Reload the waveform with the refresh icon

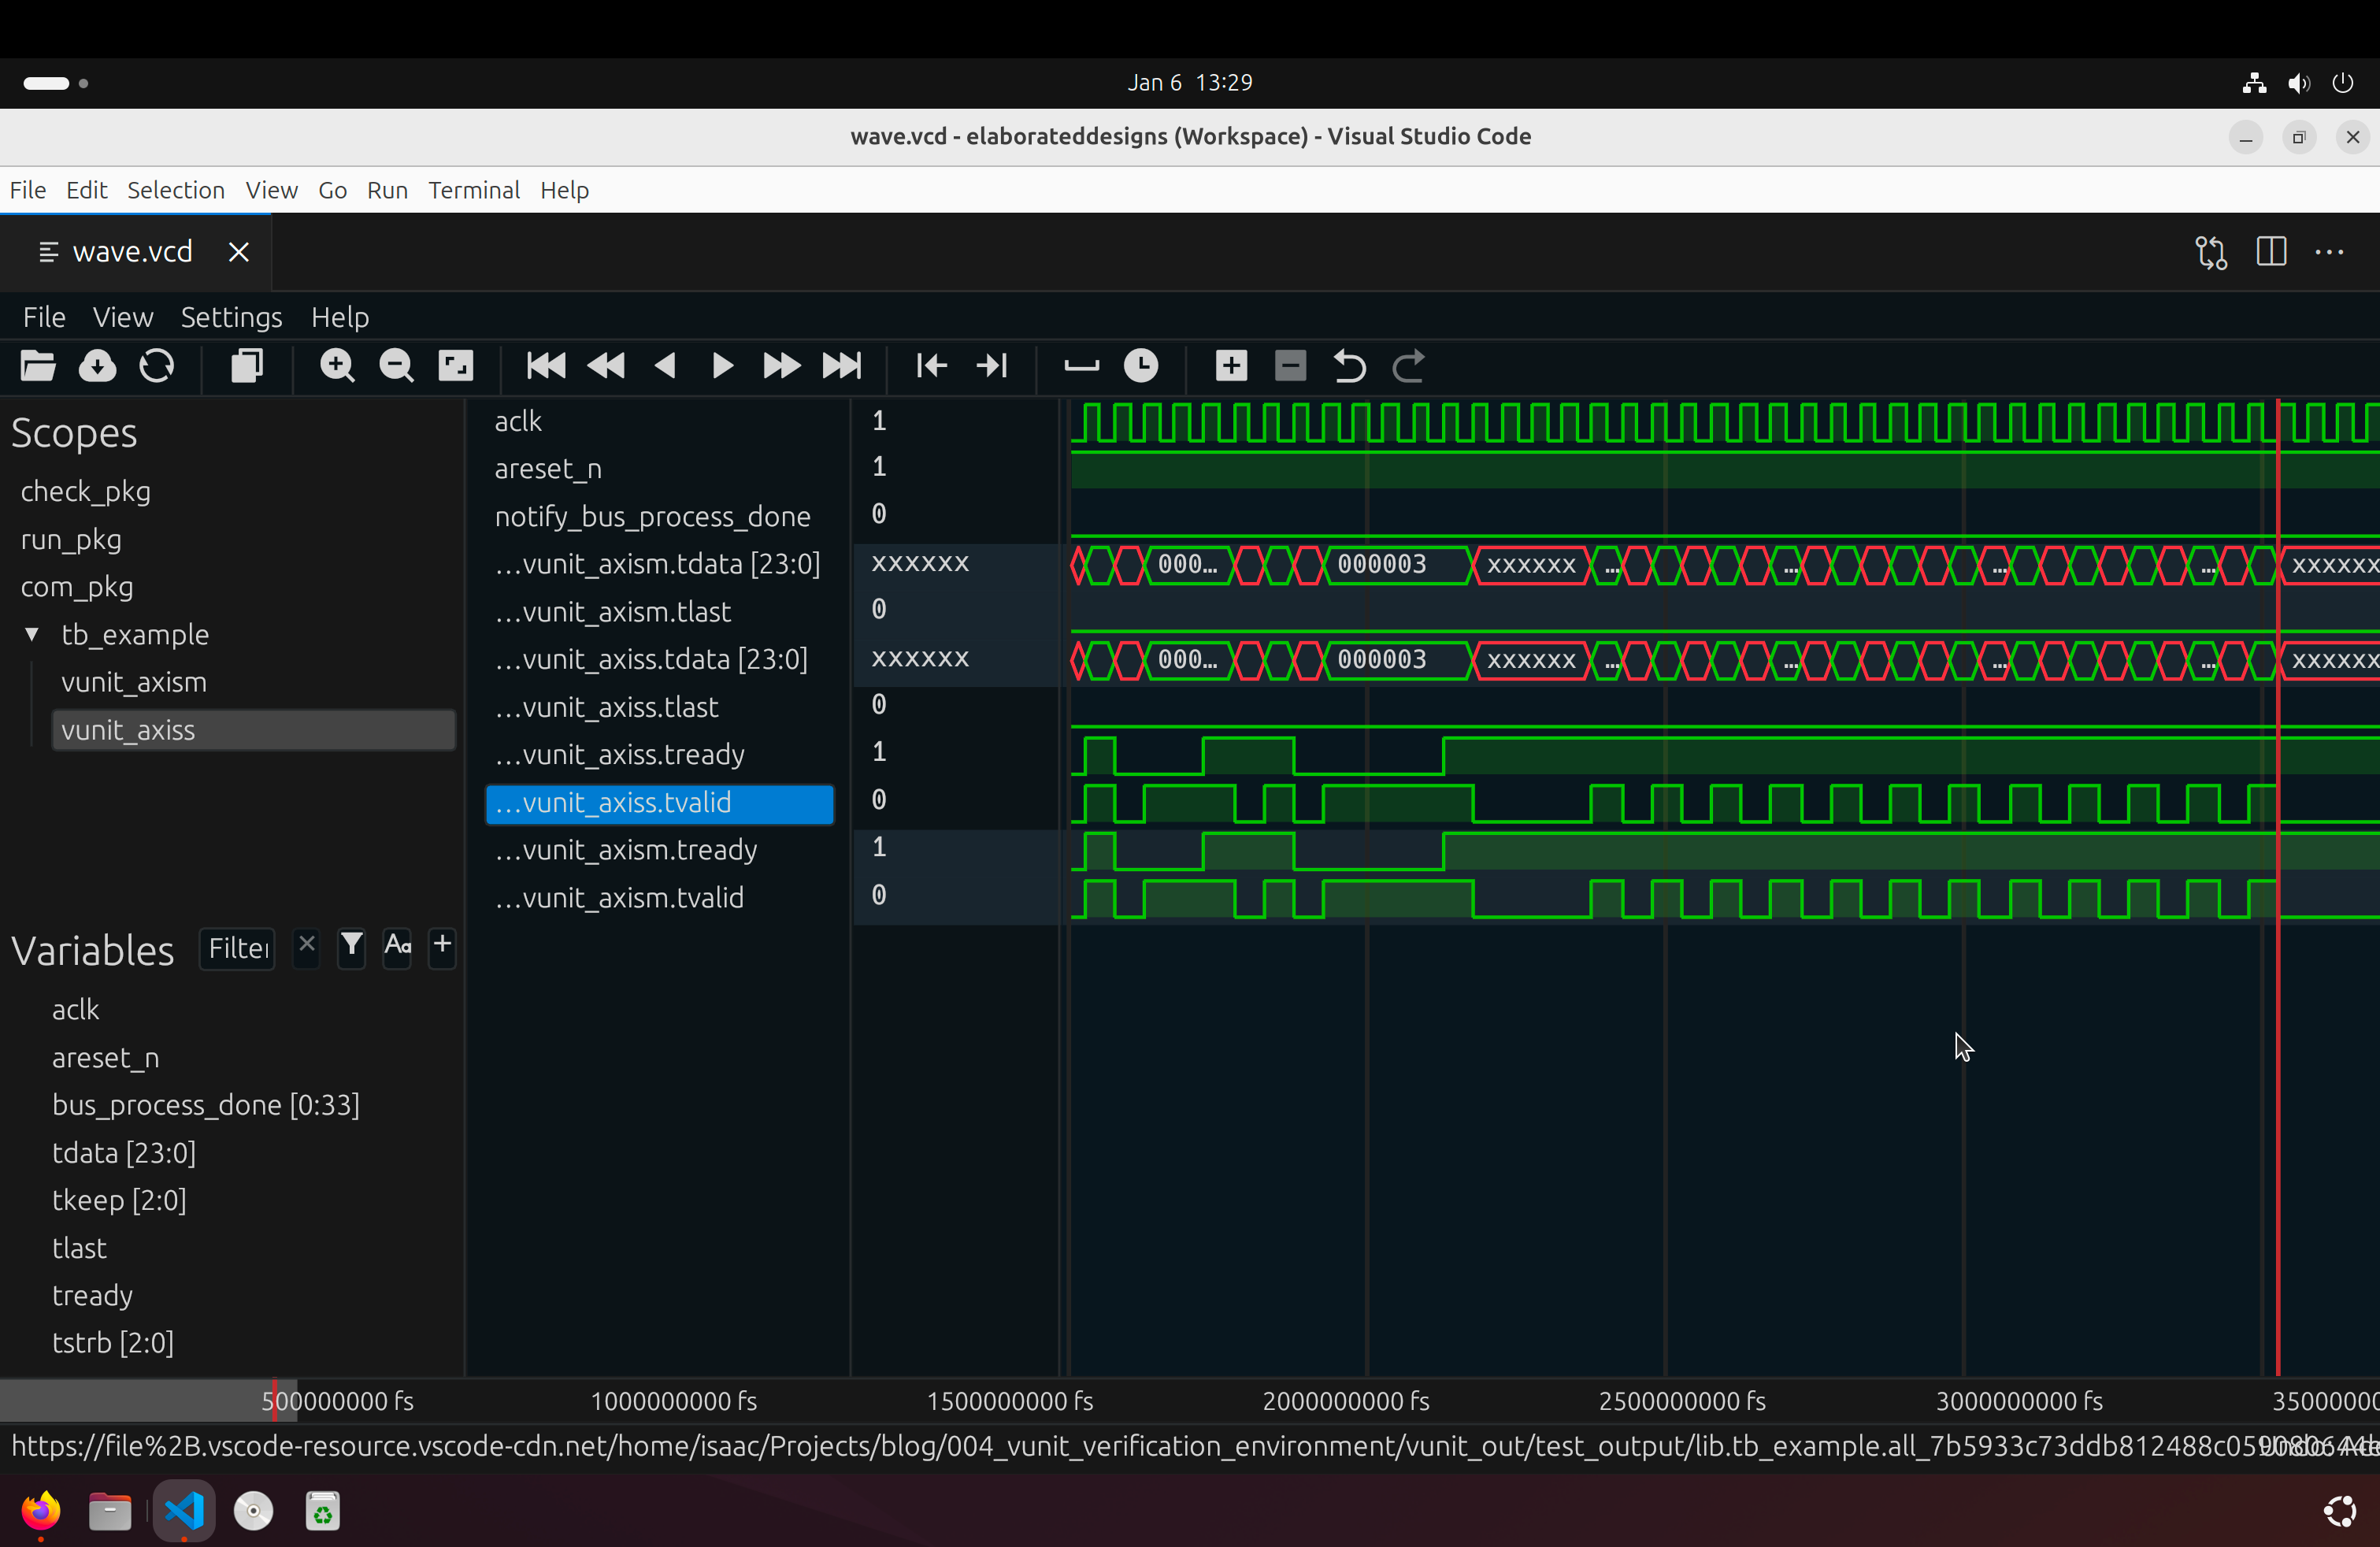(x=157, y=366)
